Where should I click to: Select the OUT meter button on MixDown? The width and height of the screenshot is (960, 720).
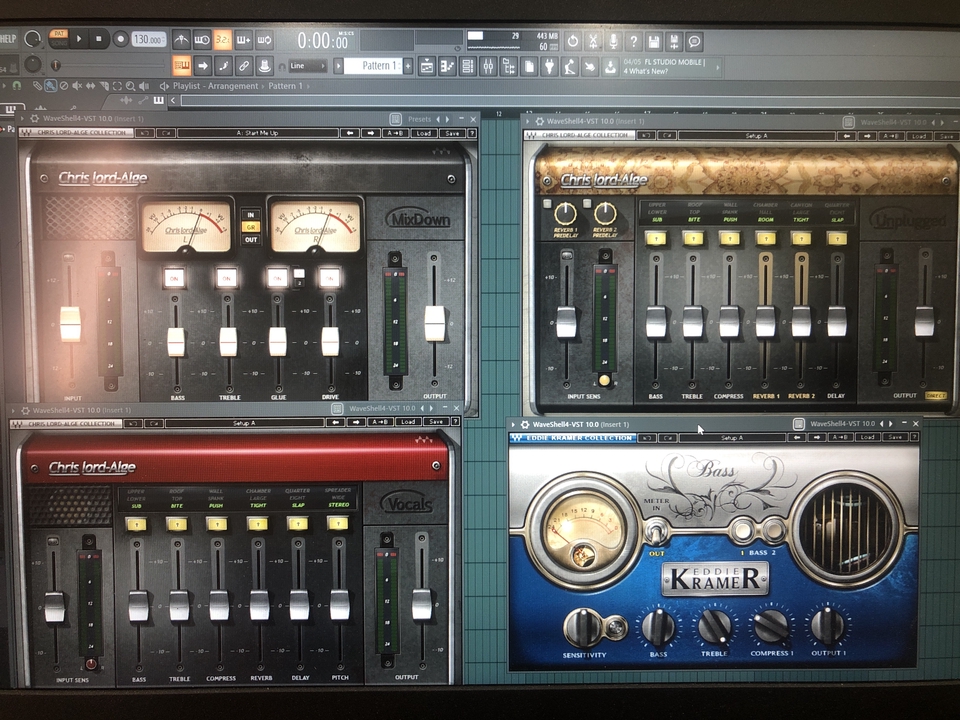pos(251,239)
